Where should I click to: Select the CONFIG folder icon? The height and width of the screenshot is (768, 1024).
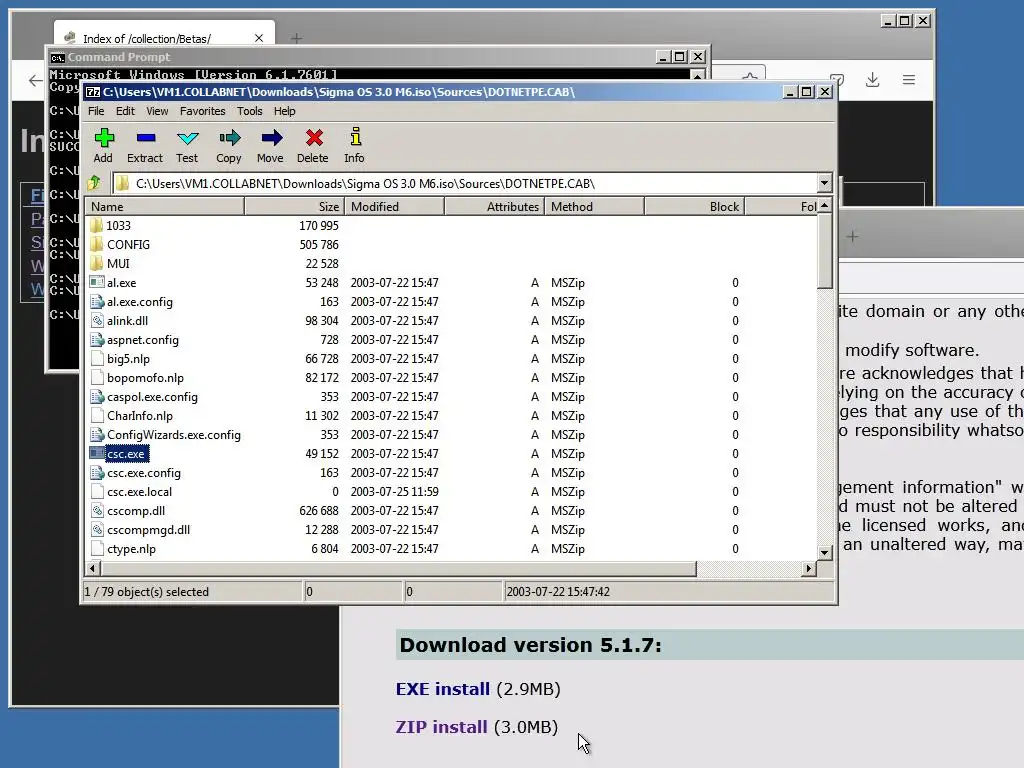click(x=97, y=244)
